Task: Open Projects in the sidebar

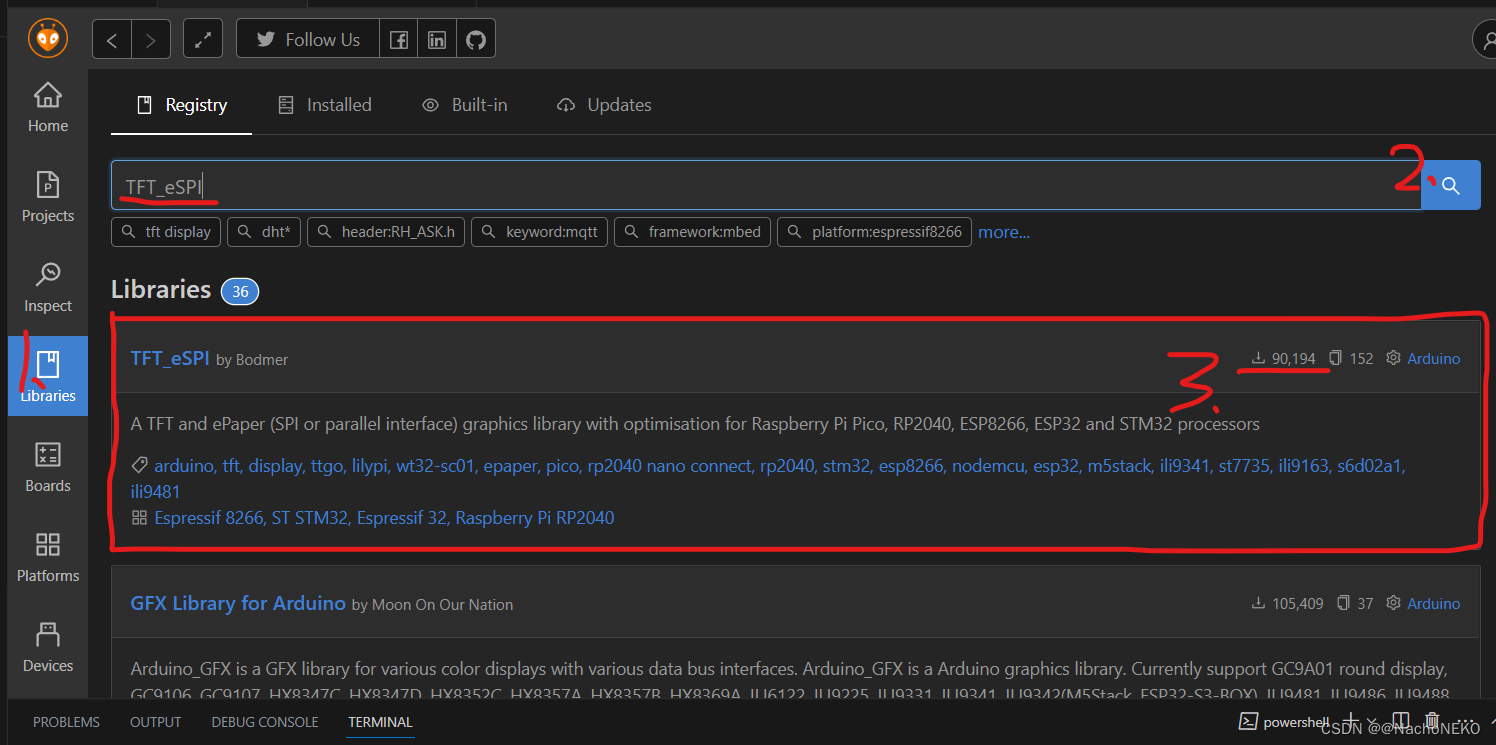Action: [48, 198]
